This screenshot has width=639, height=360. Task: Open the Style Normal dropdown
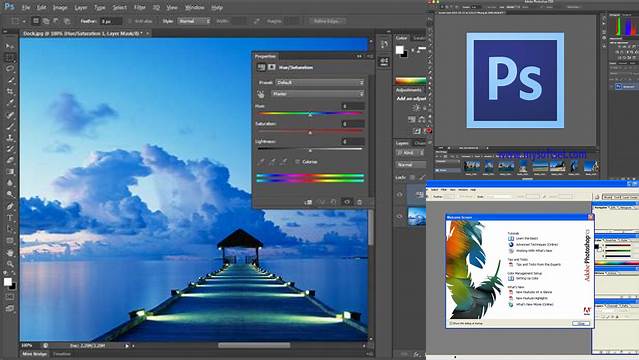[x=194, y=21]
